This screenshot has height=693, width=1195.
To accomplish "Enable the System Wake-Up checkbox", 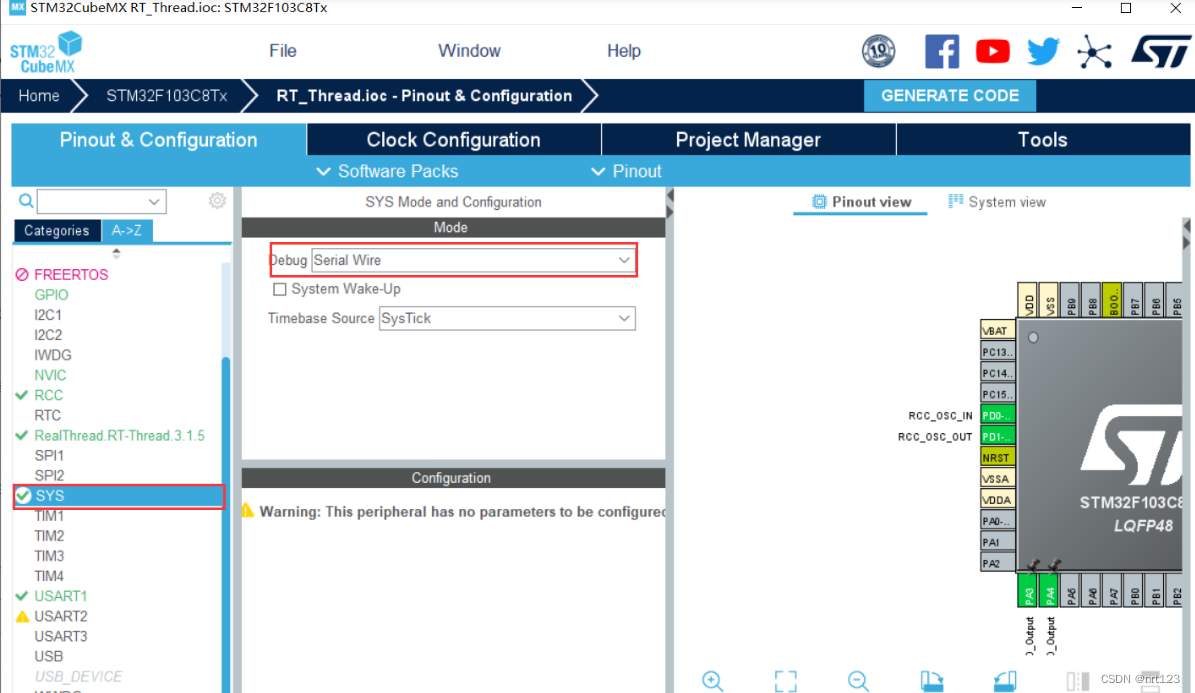I will 280,289.
